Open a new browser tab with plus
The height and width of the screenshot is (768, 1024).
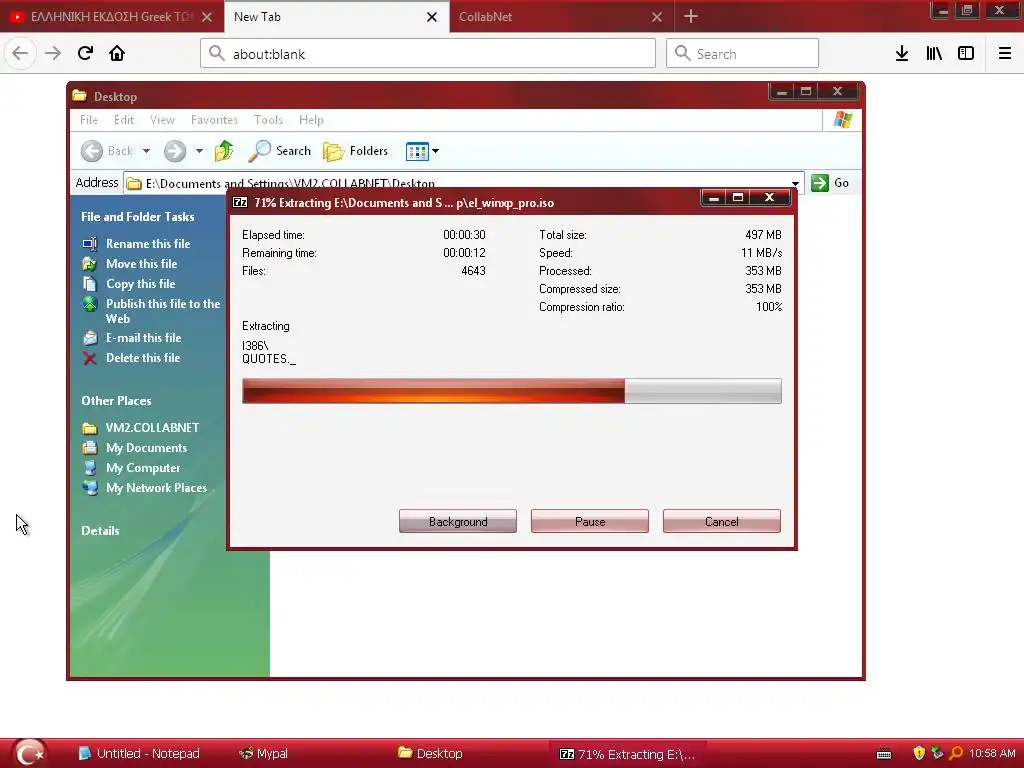[691, 16]
